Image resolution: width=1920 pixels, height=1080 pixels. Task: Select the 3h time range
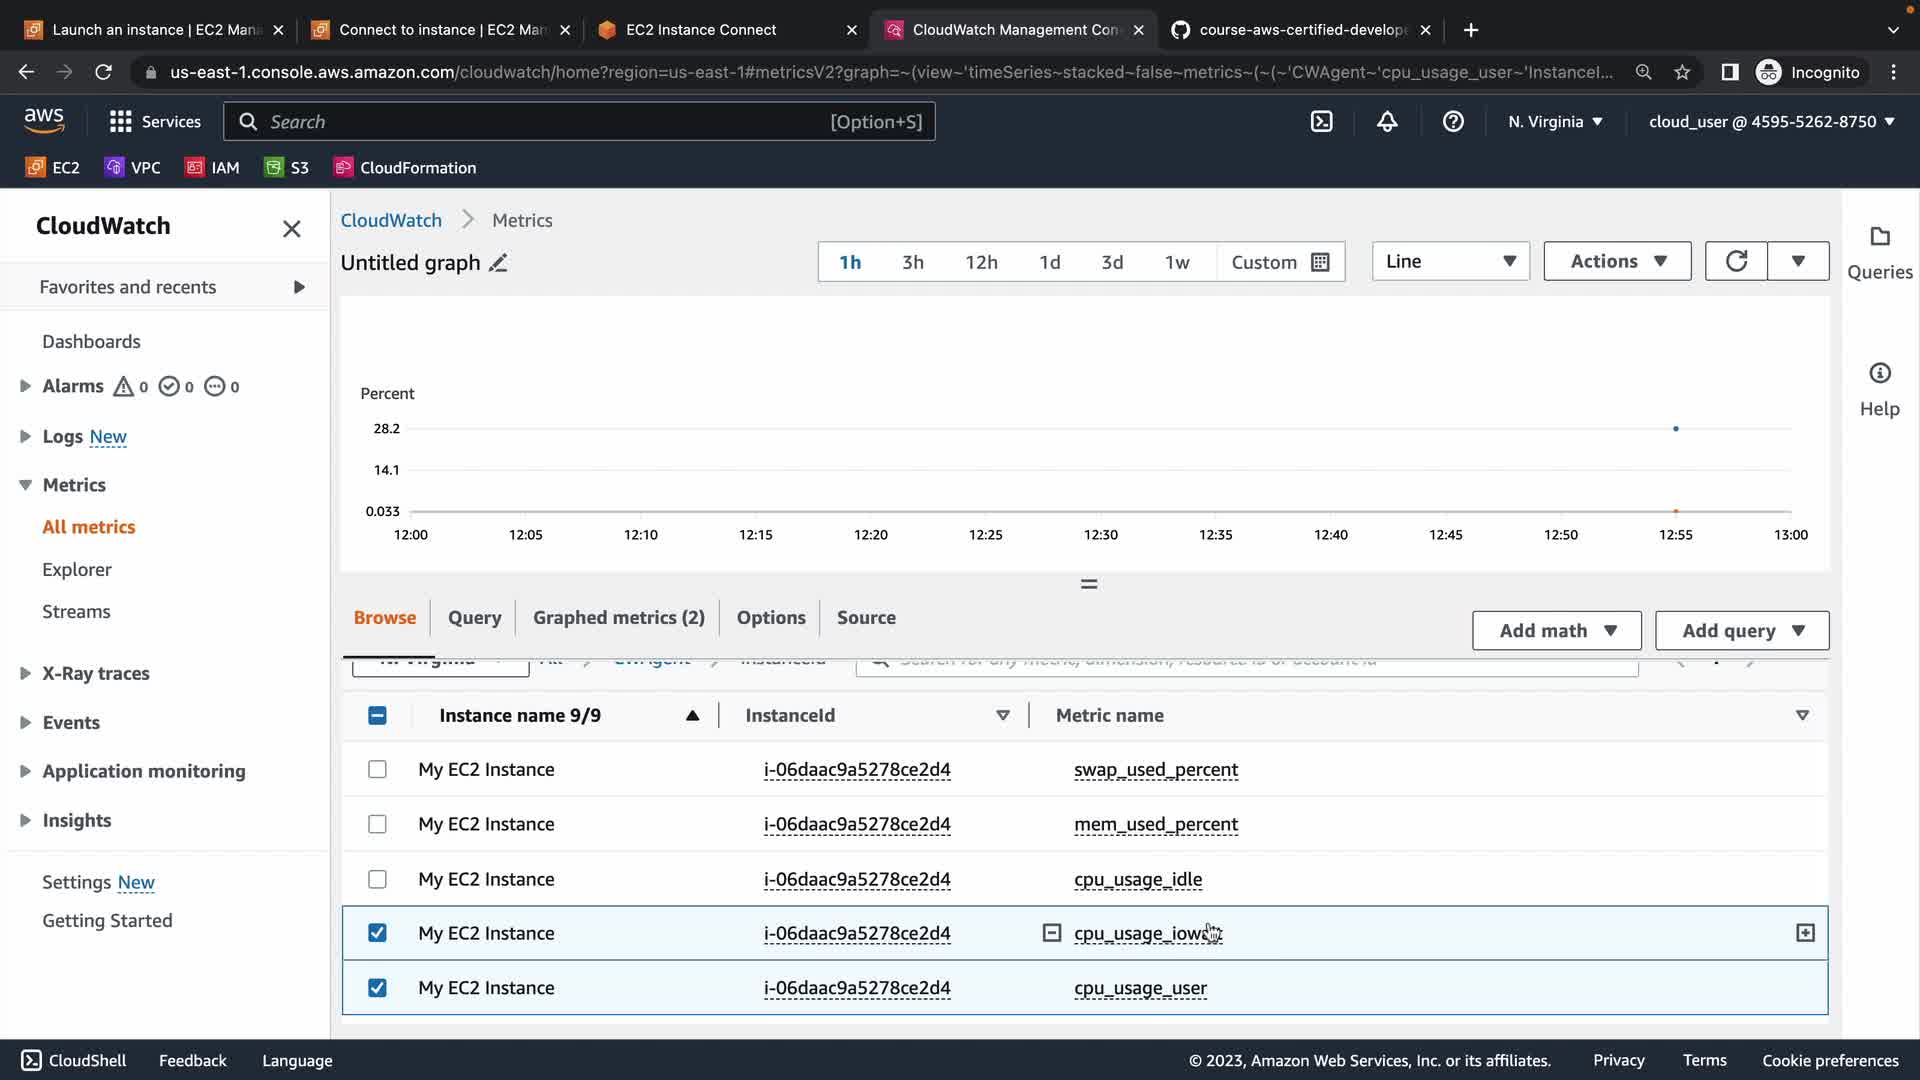pos(912,262)
